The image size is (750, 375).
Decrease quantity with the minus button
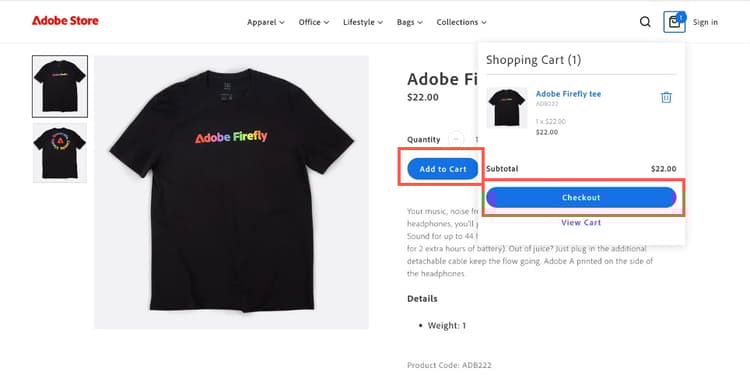(x=456, y=139)
